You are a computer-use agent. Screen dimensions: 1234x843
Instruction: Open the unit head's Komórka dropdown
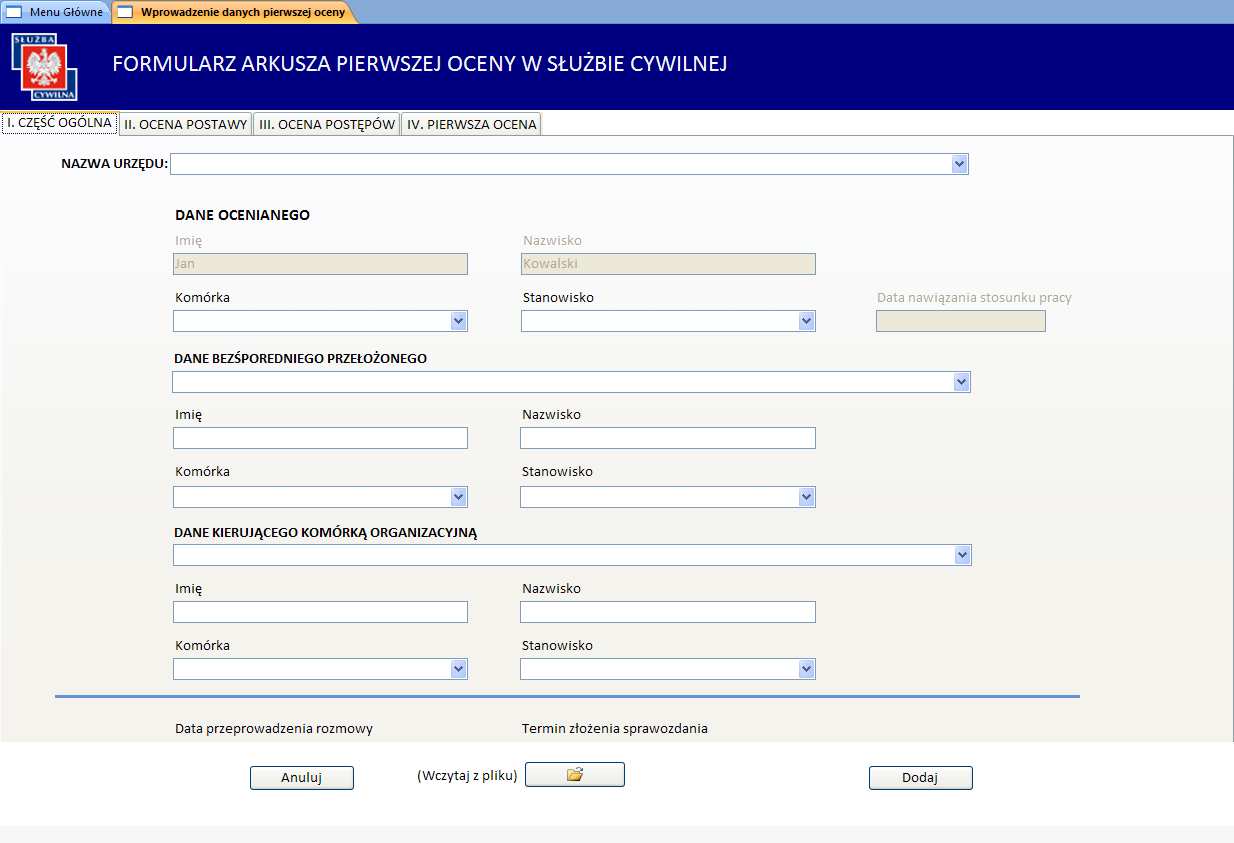click(458, 669)
